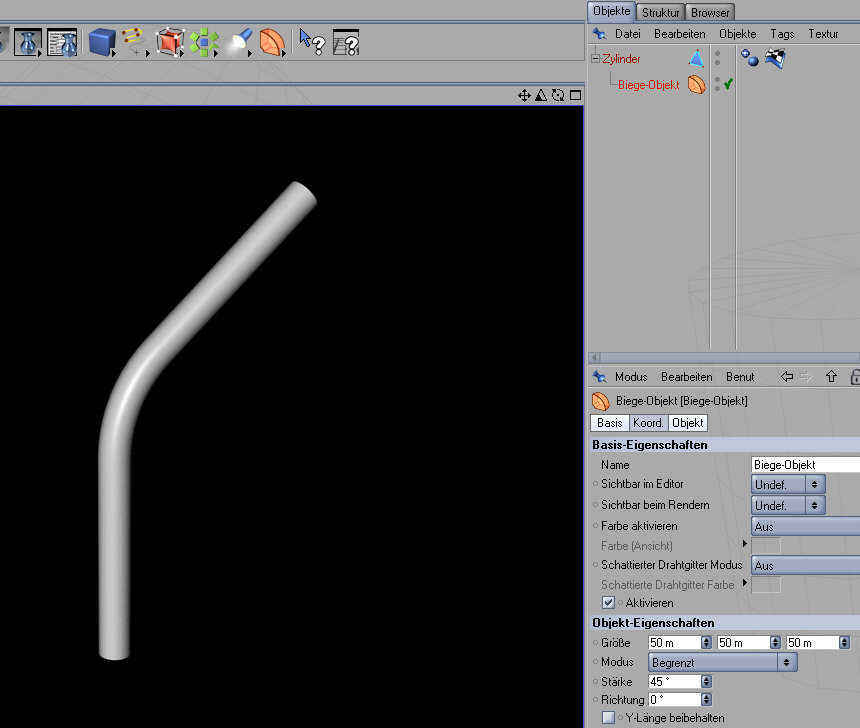Click the viewport move camera icon
This screenshot has height=728, width=860.
pos(524,95)
